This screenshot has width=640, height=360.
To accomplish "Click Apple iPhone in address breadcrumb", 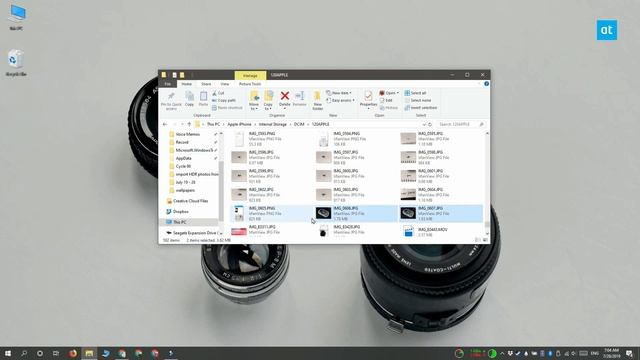I will click(239, 124).
